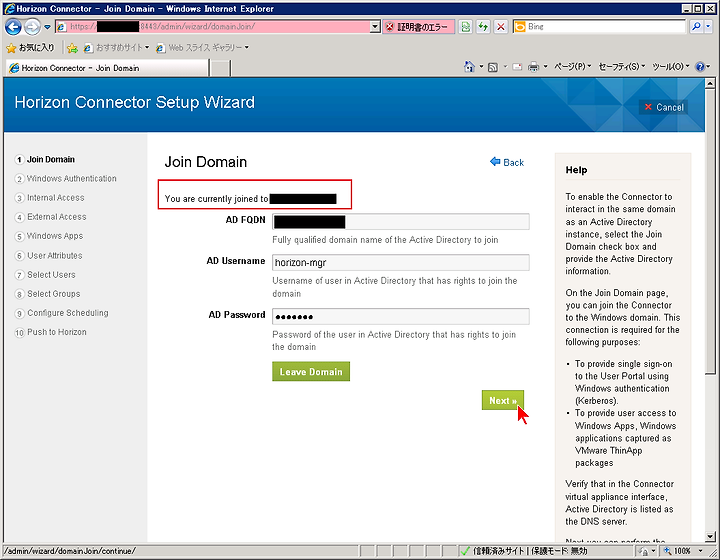Click the browser Back arrow button
Screen dimensions: 720x560
pos(13,27)
